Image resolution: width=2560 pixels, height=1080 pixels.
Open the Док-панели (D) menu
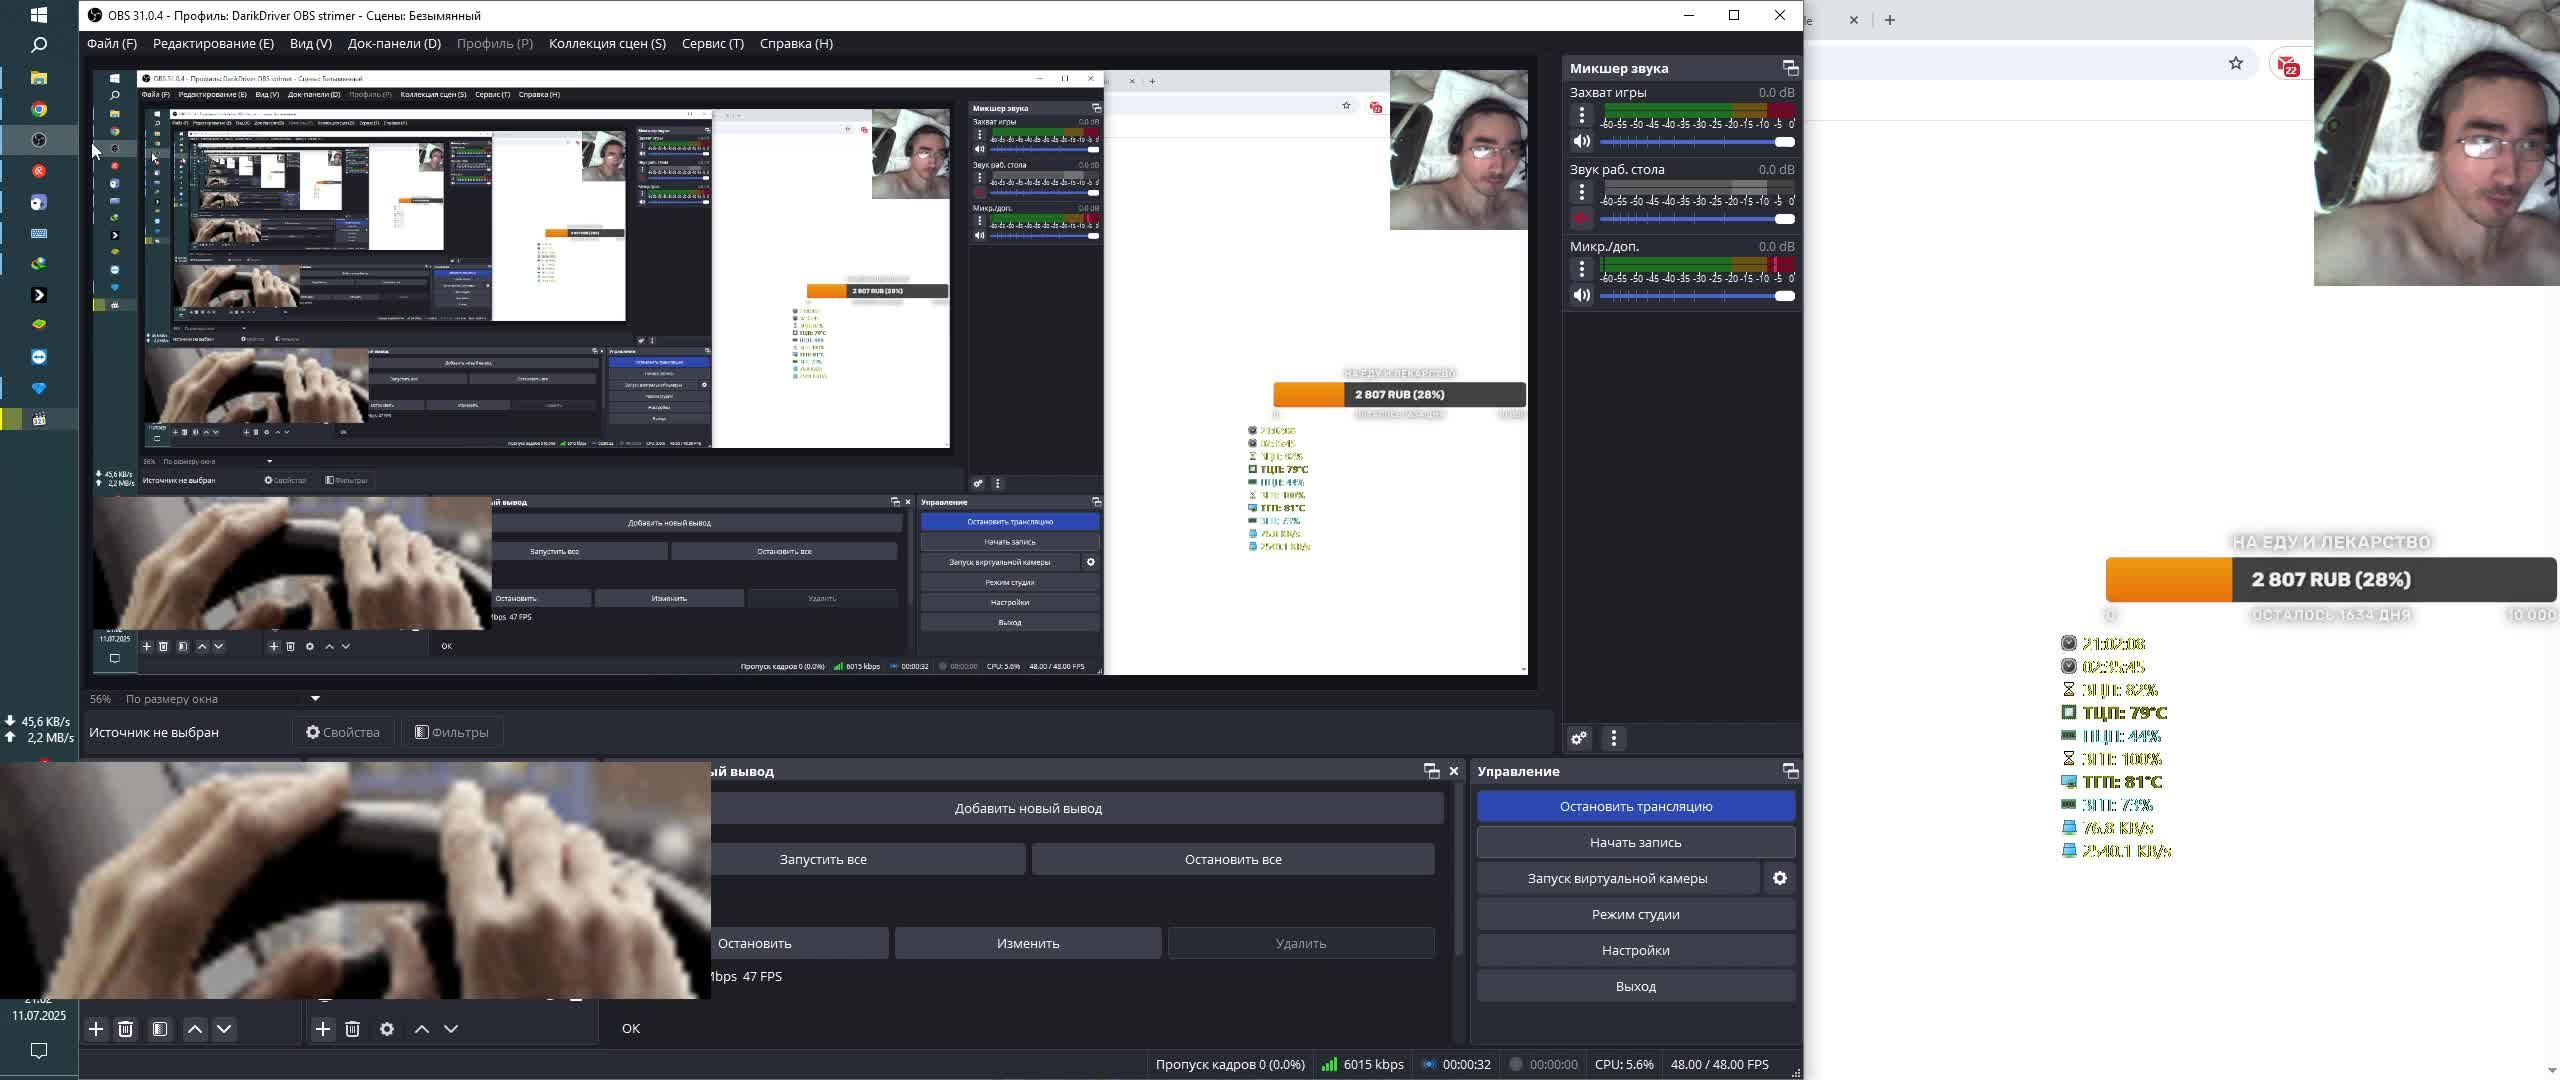tap(394, 43)
